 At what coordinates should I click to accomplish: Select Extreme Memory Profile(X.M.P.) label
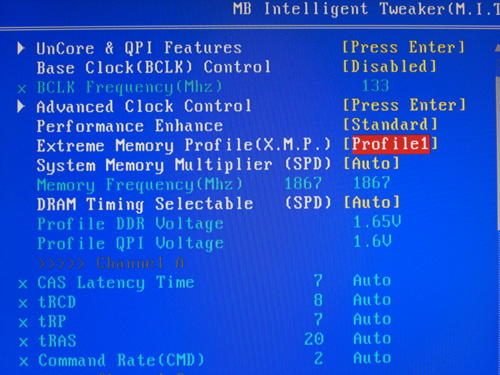pos(184,145)
